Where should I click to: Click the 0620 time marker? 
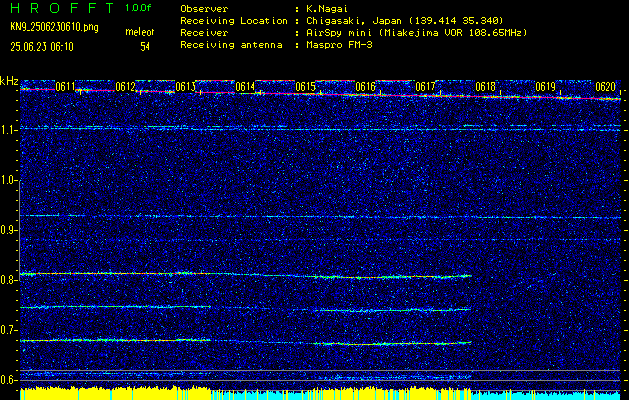pyautogui.click(x=605, y=87)
